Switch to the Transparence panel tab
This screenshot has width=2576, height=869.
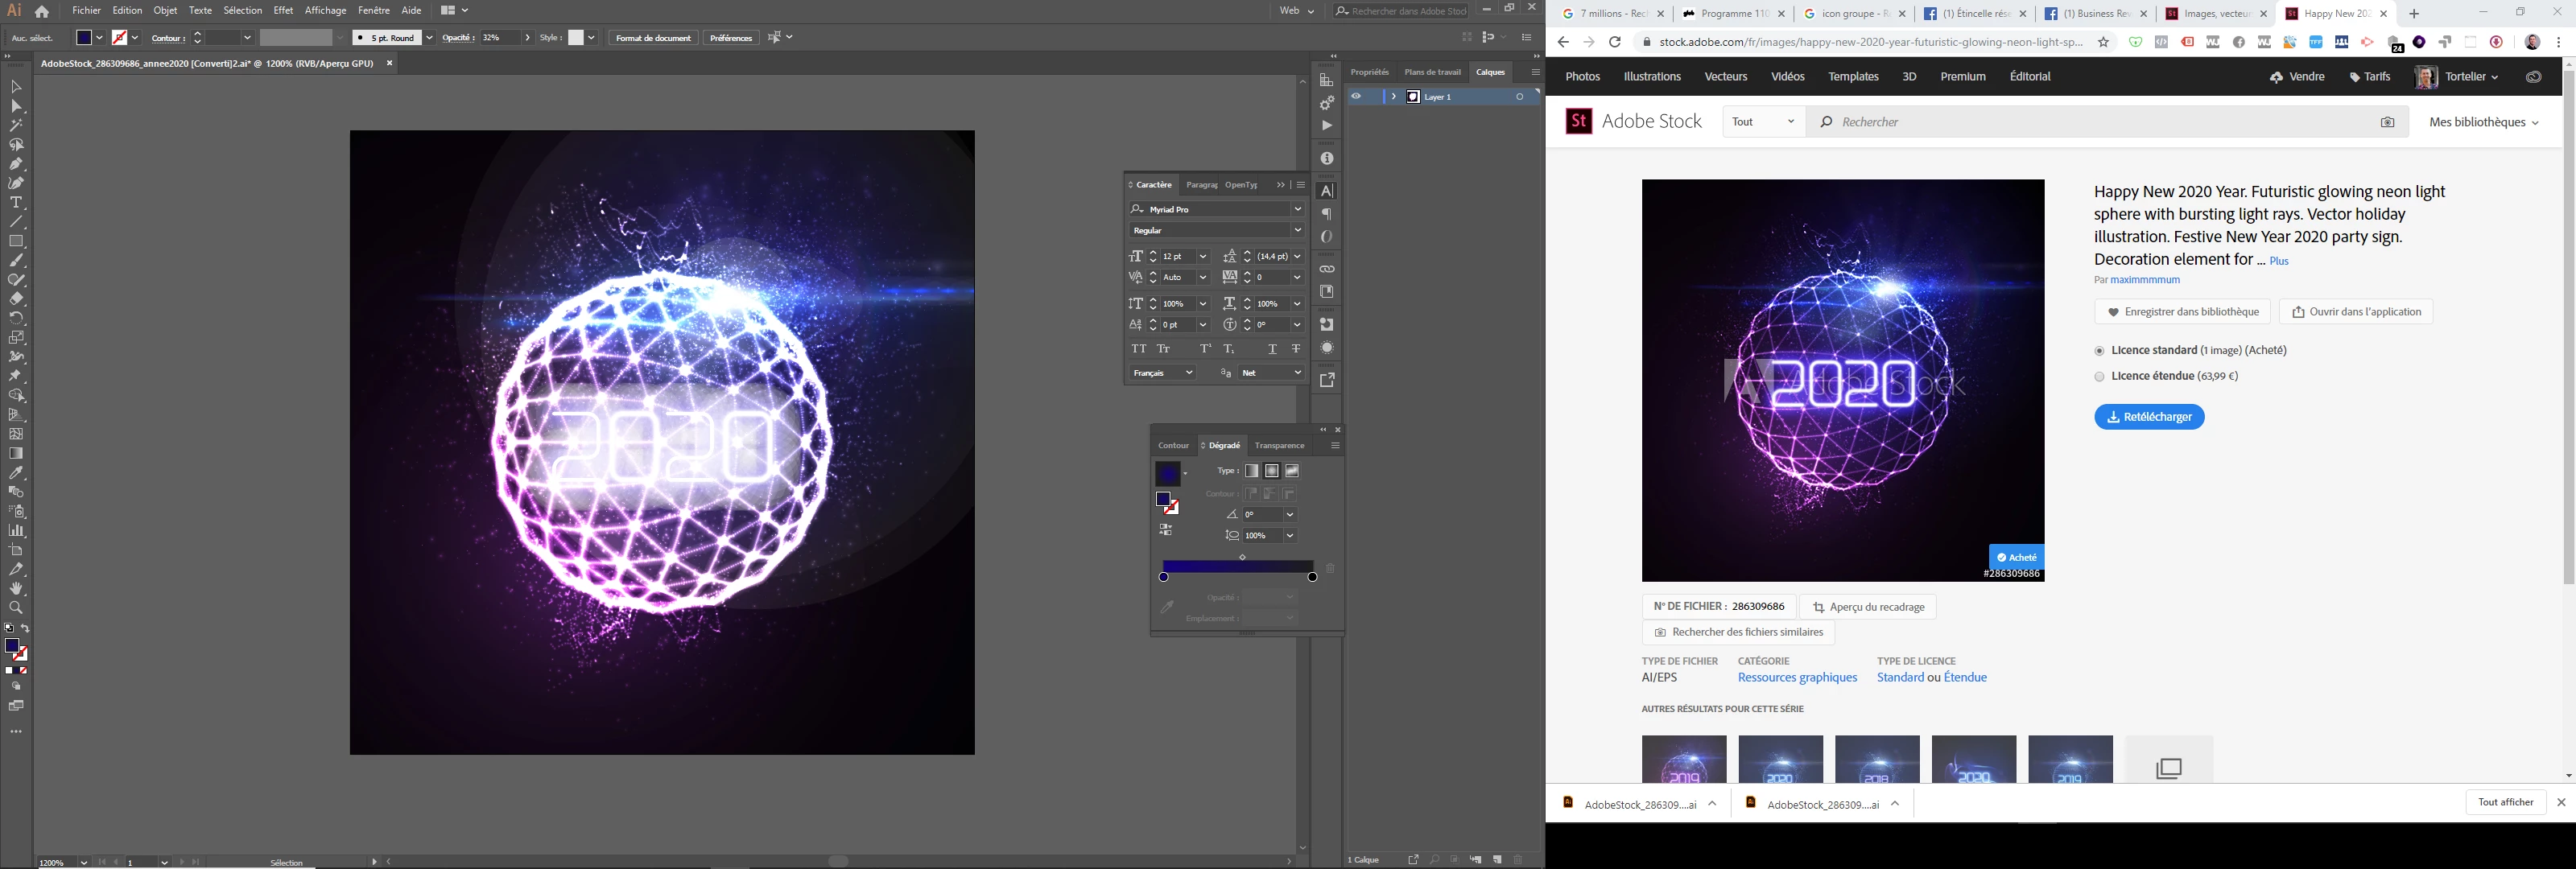point(1279,446)
